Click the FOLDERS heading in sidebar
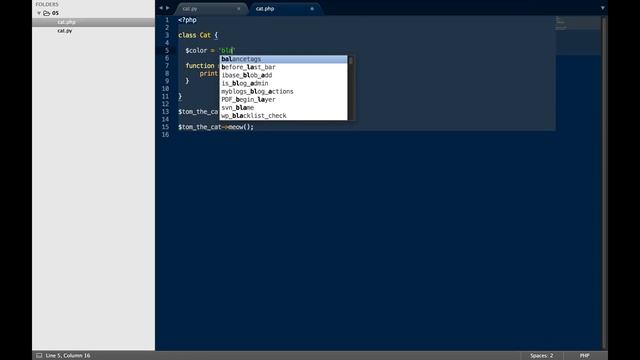Image resolution: width=640 pixels, height=360 pixels. (47, 4)
